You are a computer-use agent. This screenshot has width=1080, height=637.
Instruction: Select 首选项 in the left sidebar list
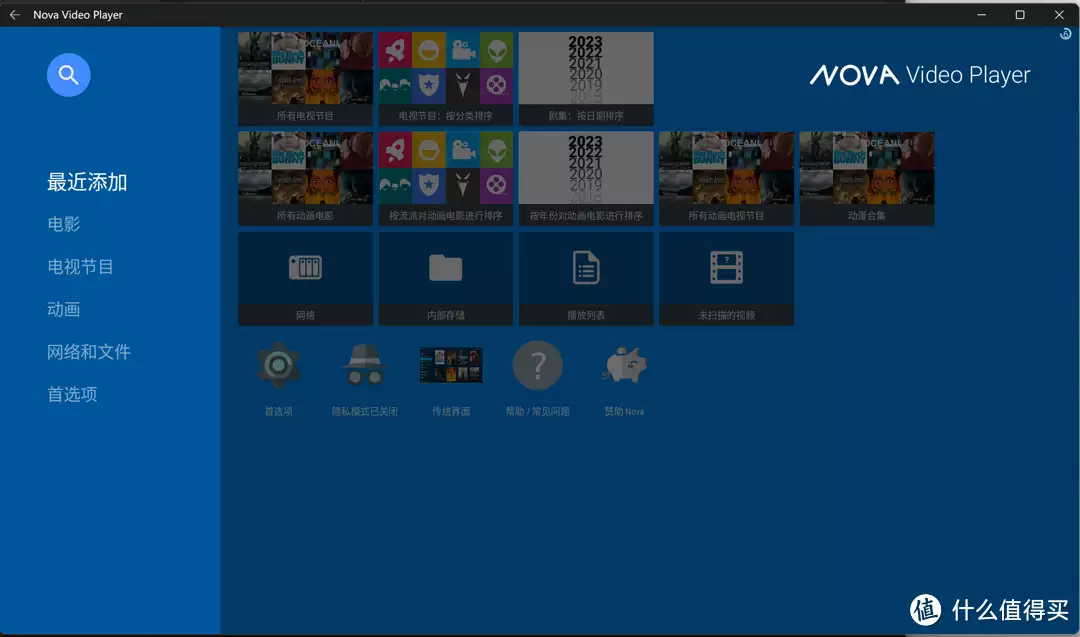pyautogui.click(x=72, y=395)
